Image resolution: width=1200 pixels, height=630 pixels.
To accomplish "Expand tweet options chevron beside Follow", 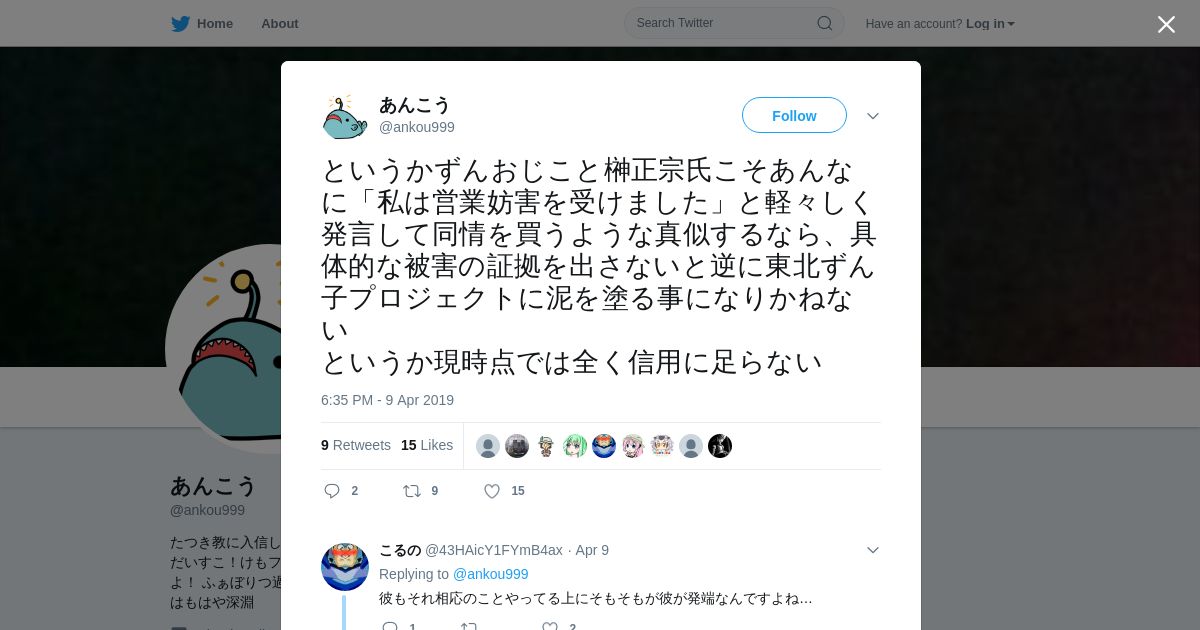I will coord(873,116).
